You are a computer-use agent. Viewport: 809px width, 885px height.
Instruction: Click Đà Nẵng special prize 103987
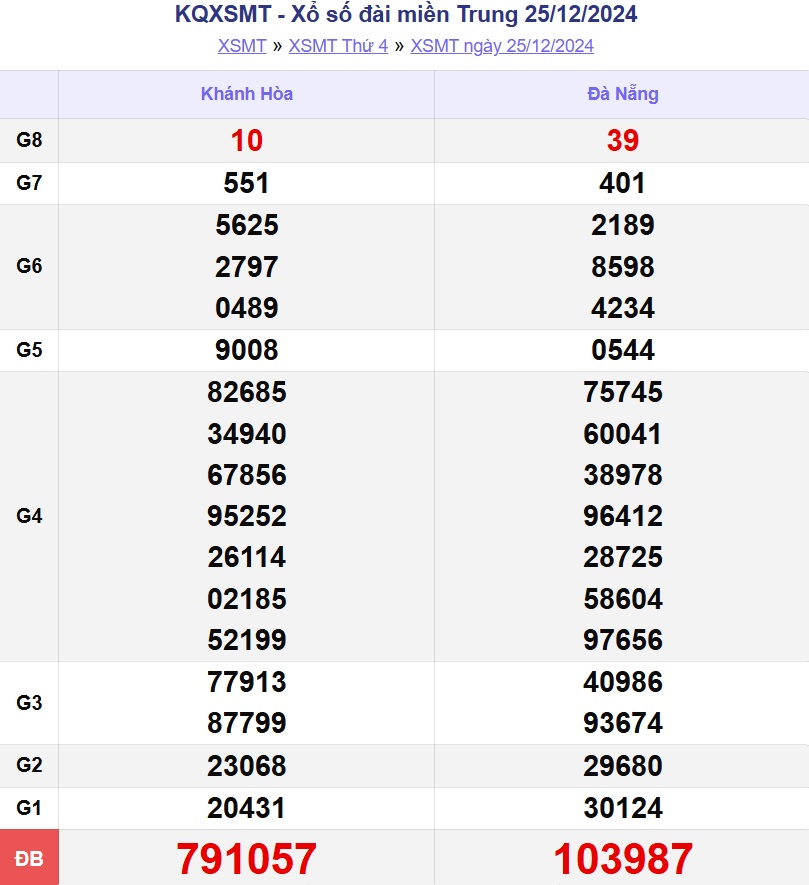pyautogui.click(x=622, y=859)
